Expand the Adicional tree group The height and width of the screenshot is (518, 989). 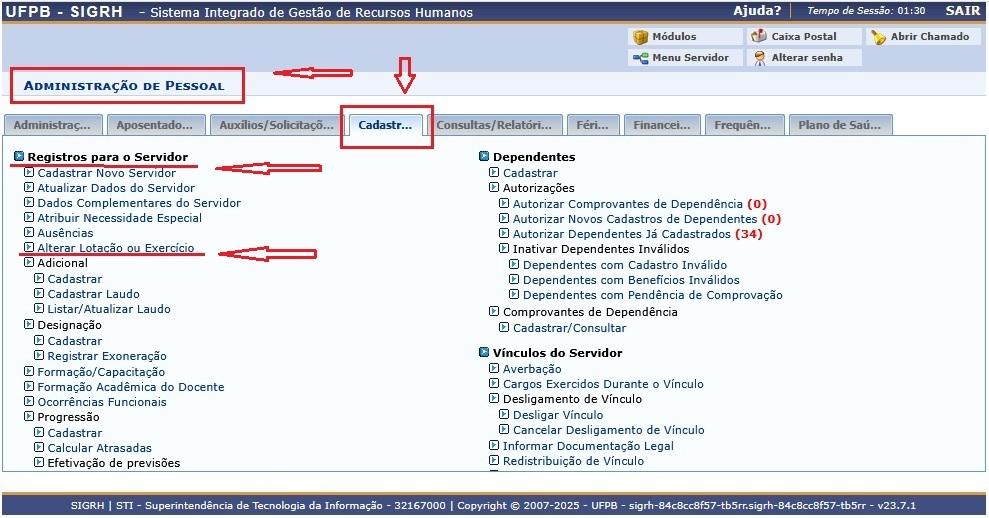pyautogui.click(x=29, y=263)
